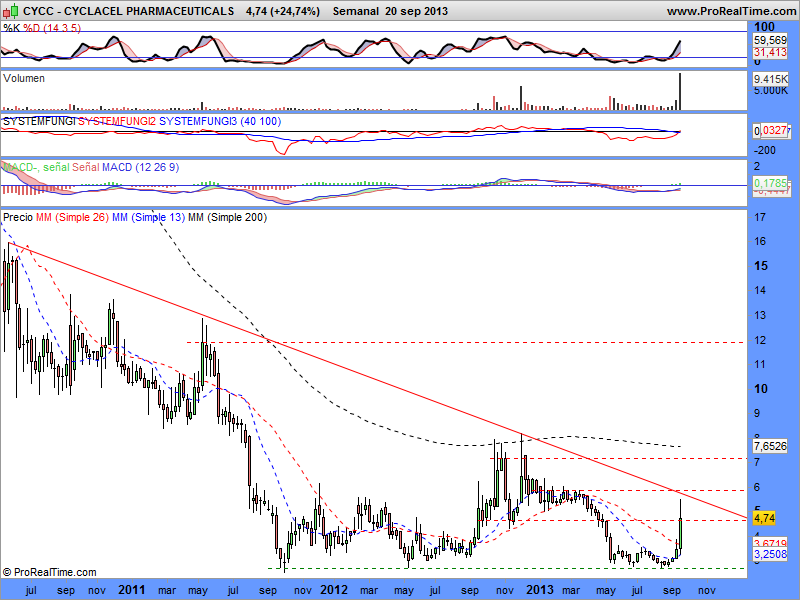This screenshot has height=600, width=800.
Task: Select the red dashed horizontal line at 12
Action: click(x=465, y=342)
